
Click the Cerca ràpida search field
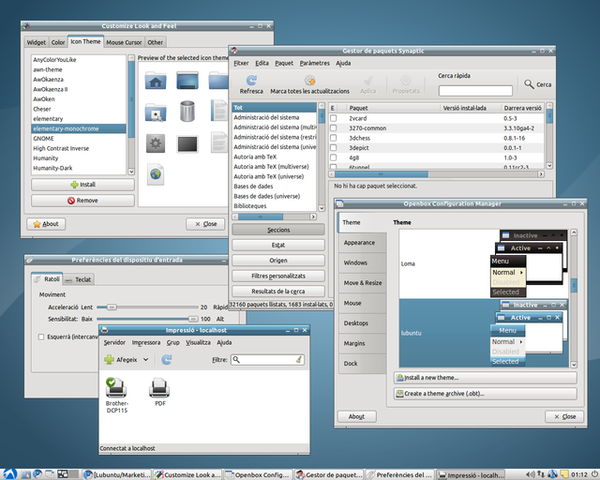coord(476,91)
